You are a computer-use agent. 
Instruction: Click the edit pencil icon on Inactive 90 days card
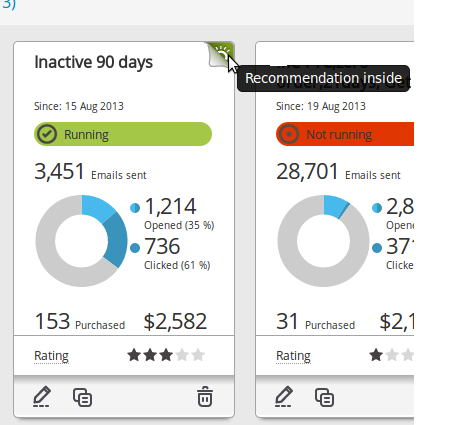point(42,397)
